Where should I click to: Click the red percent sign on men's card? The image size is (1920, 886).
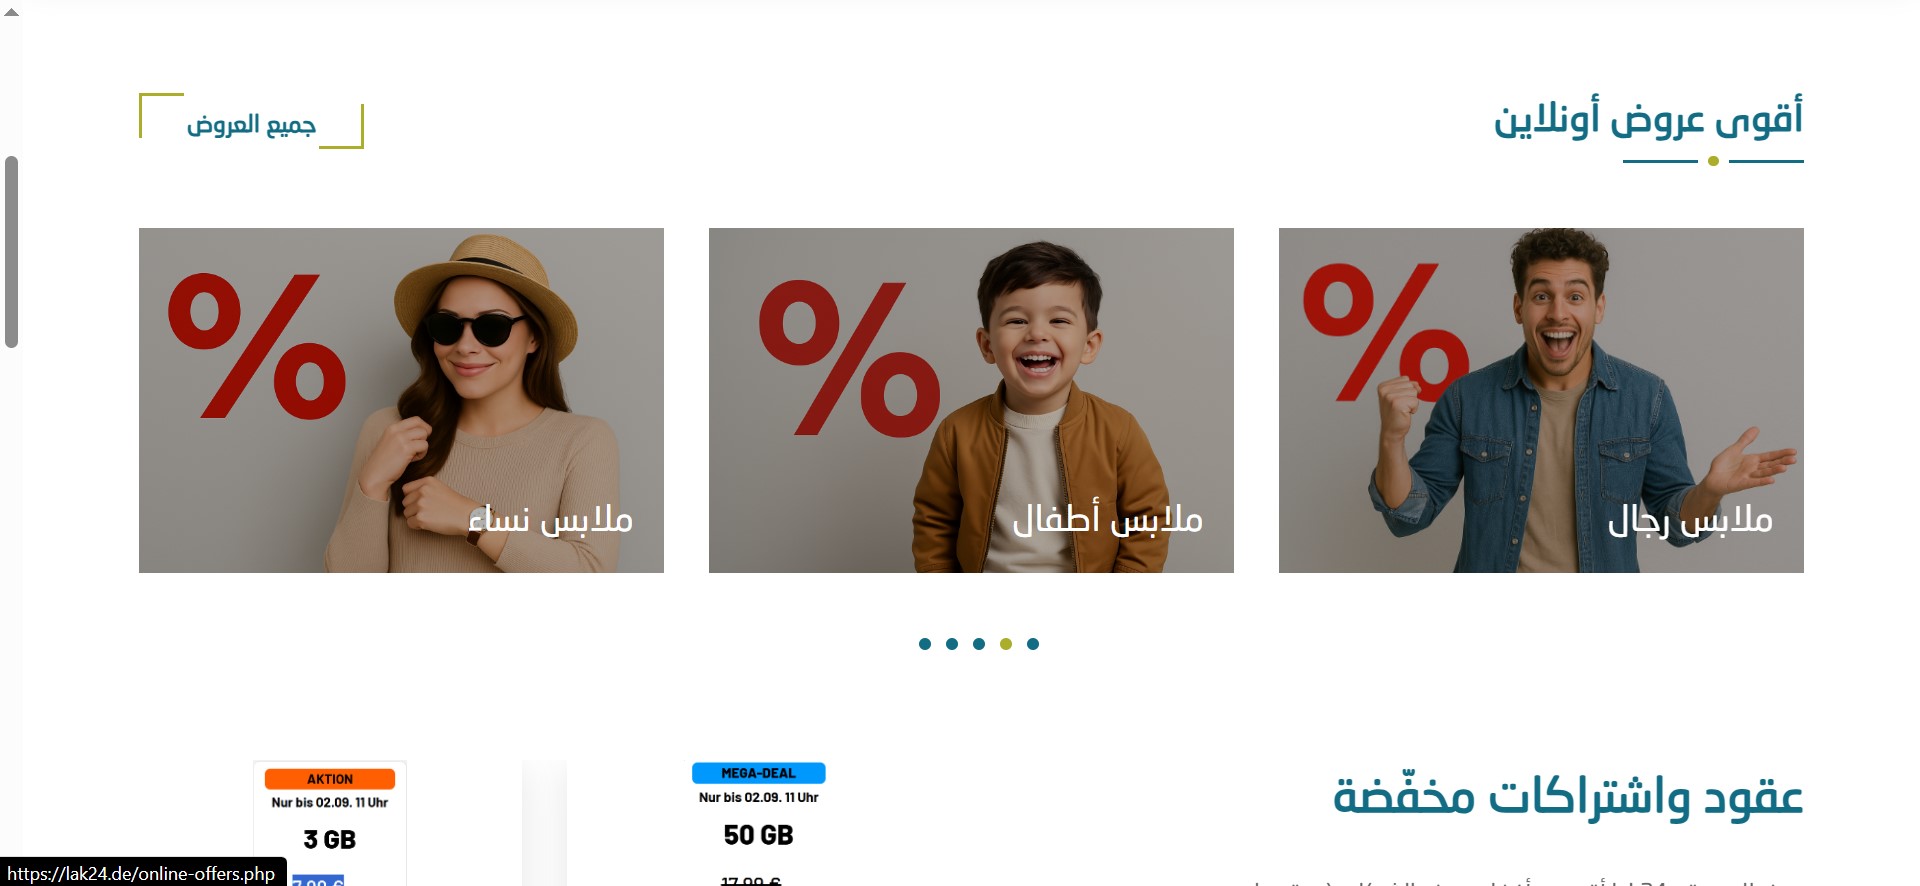pos(1386,332)
